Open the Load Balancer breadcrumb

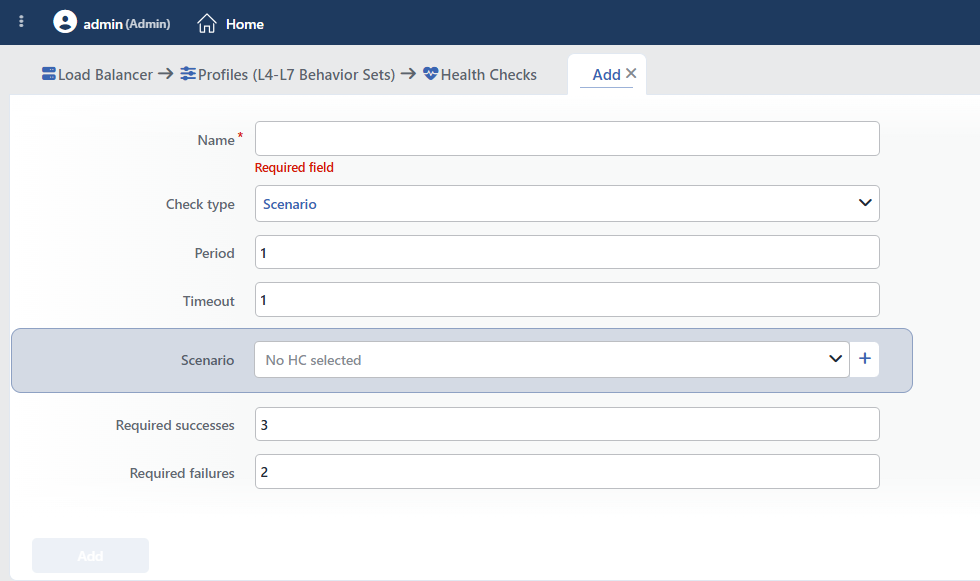pyautogui.click(x=105, y=75)
